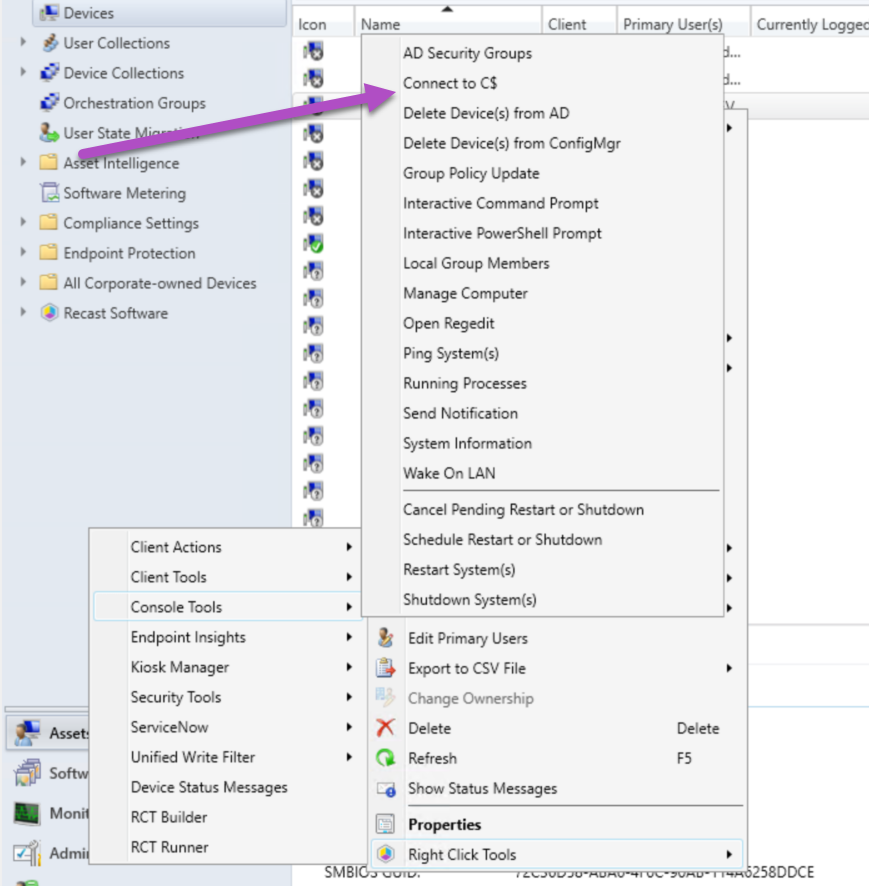Select Wake On LAN entry
Screen dimensions: 869x886
[449, 473]
